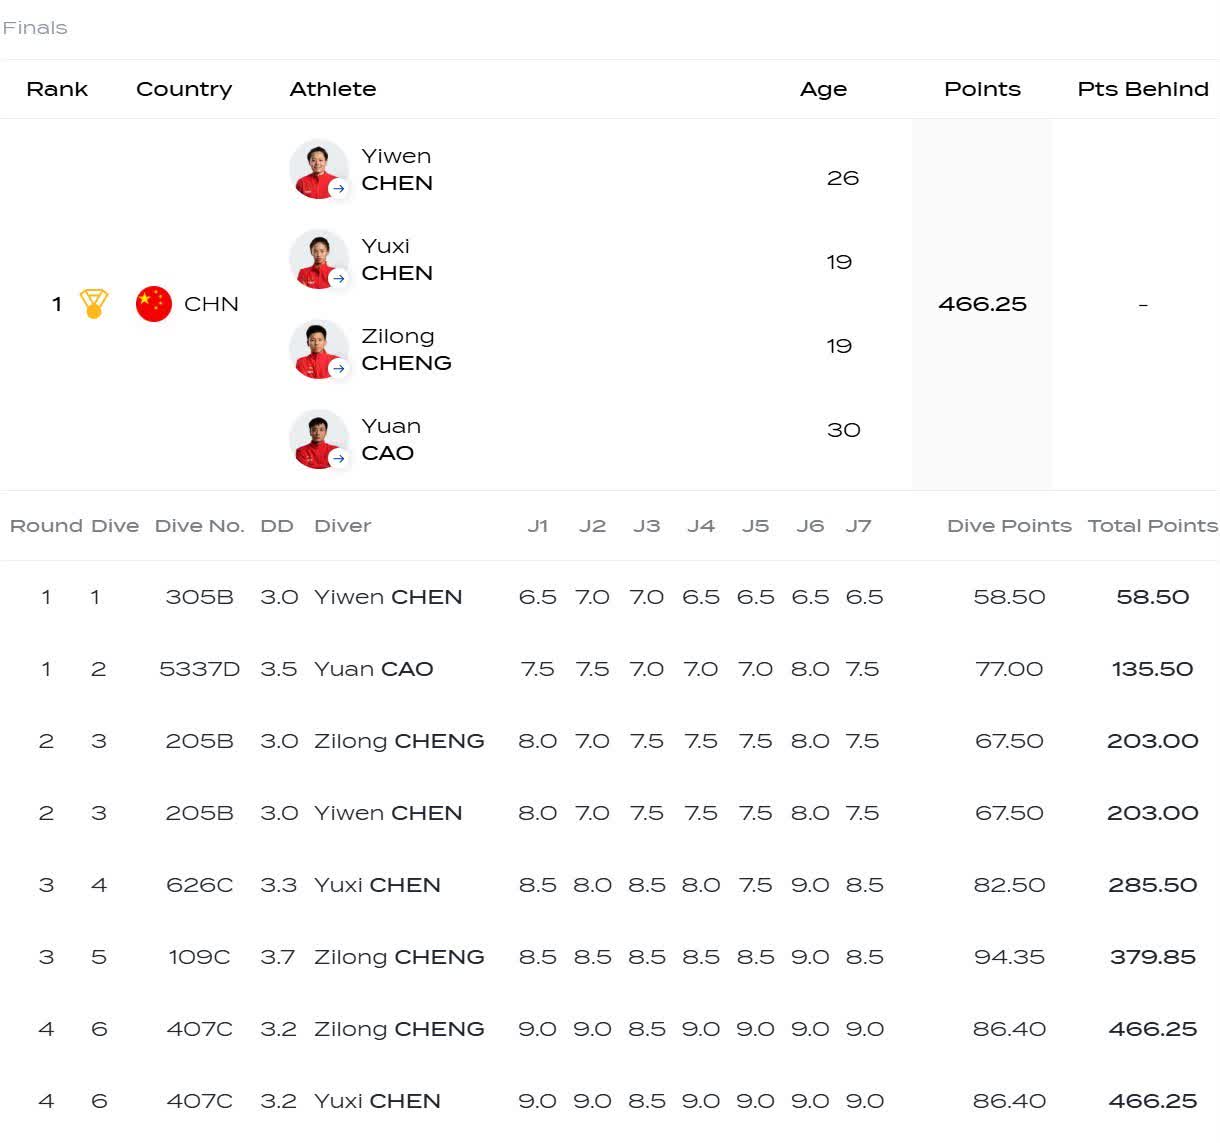Viewport: 1220px width, 1143px height.
Task: Open Zilong CHENG's profile arrow badge
Action: (x=339, y=368)
